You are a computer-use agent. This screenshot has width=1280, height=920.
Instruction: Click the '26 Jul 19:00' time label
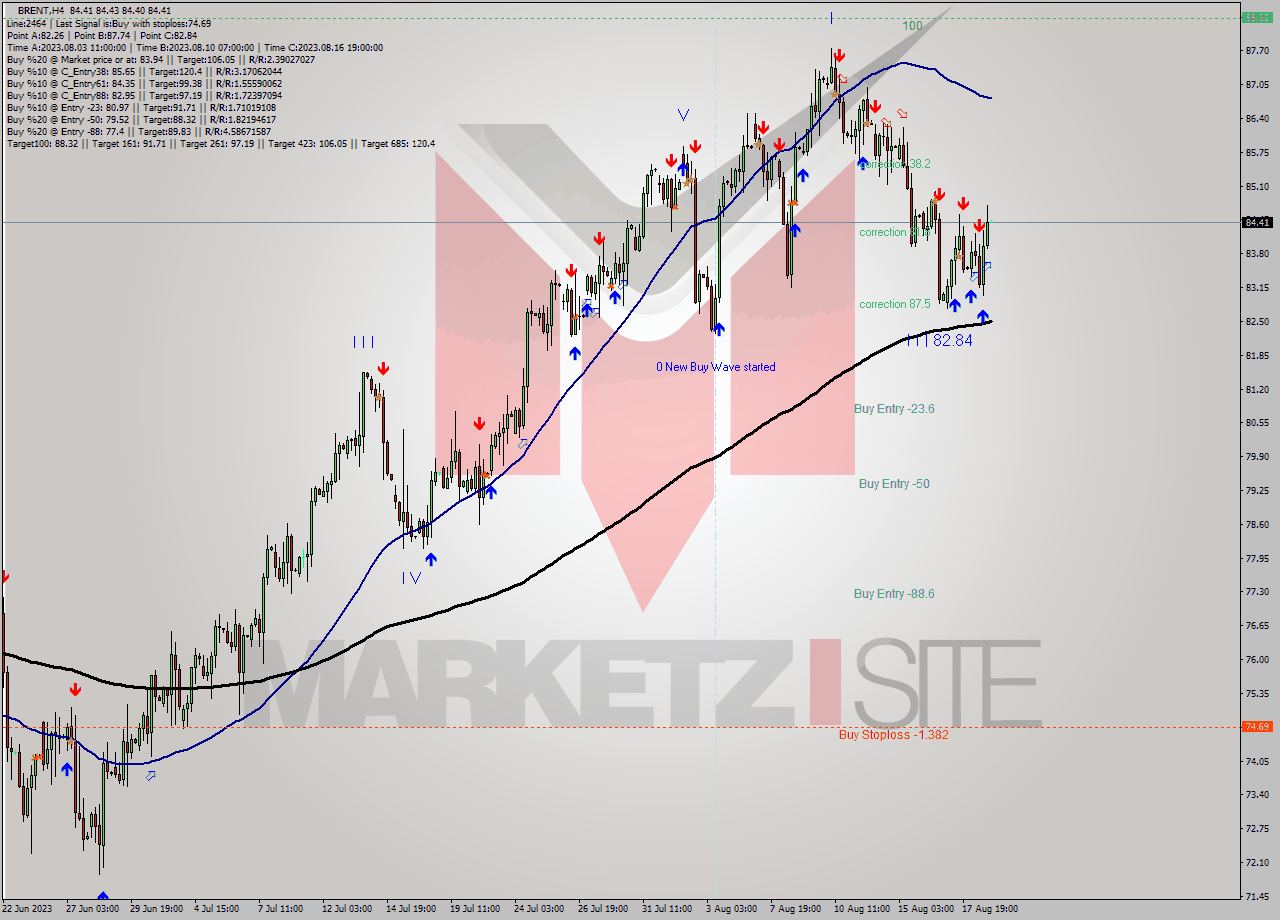605,909
